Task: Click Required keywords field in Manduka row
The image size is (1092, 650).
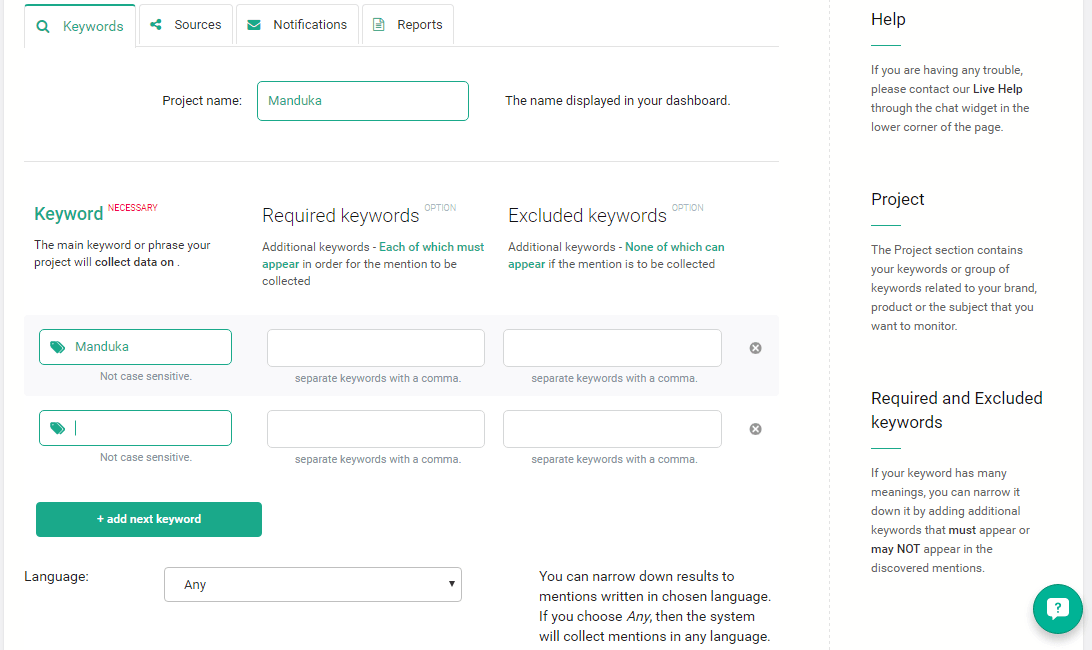Action: click(375, 348)
